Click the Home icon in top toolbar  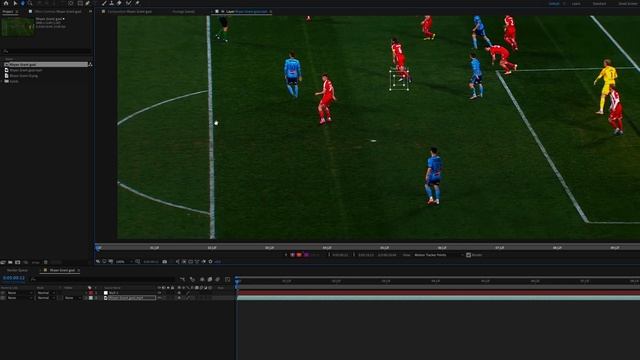pos(6,3)
